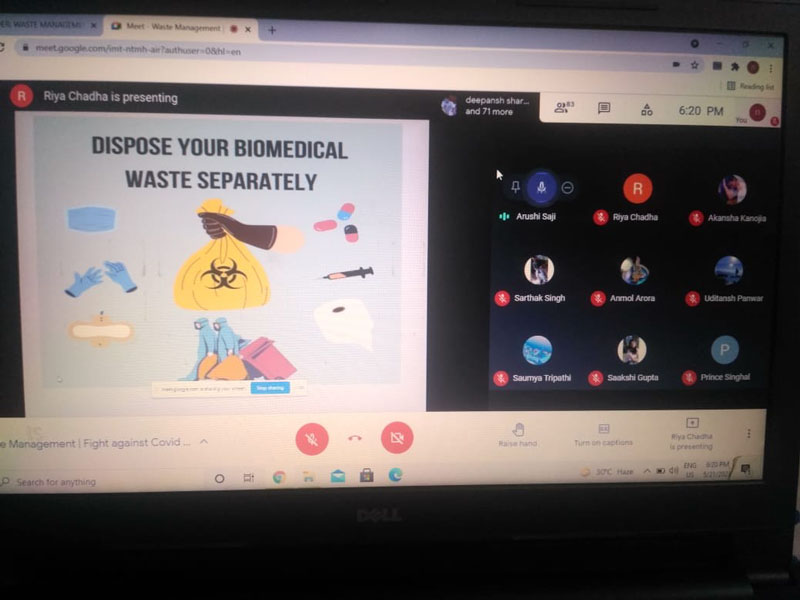Open more options three-dot menu
800x600 pixels.
(748, 434)
